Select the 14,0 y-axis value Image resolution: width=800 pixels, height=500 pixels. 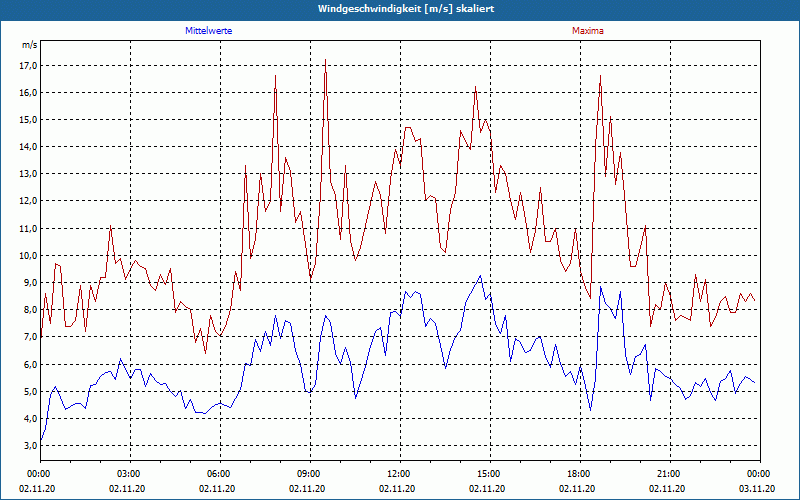pos(29,146)
